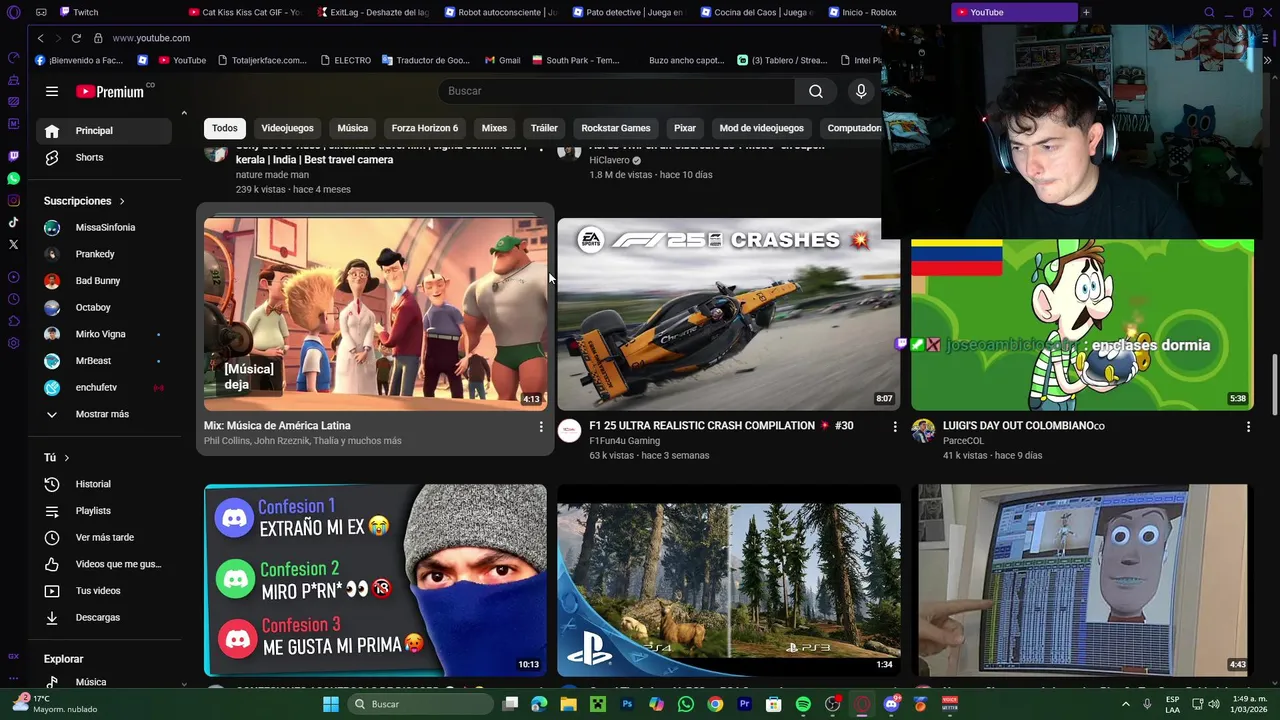The width and height of the screenshot is (1280, 720).
Task: Launch Photoshop from the taskbar
Action: coord(627,704)
